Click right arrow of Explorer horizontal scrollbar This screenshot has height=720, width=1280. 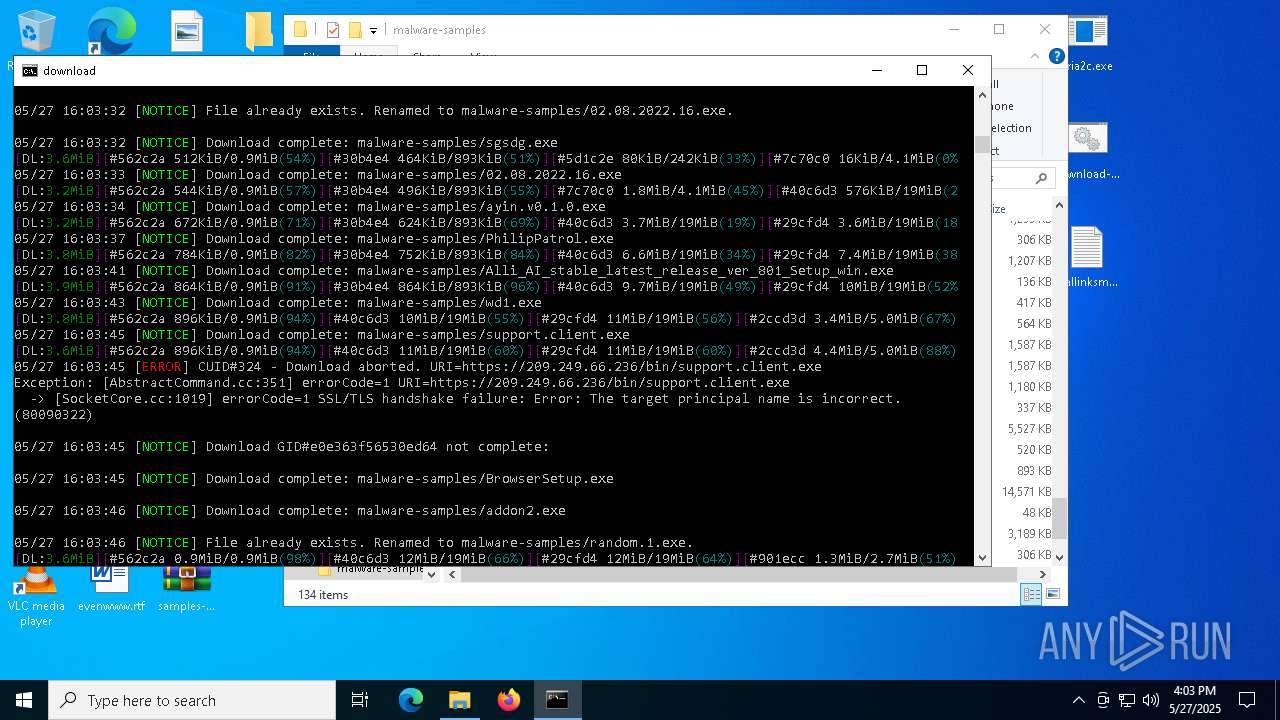click(1042, 574)
